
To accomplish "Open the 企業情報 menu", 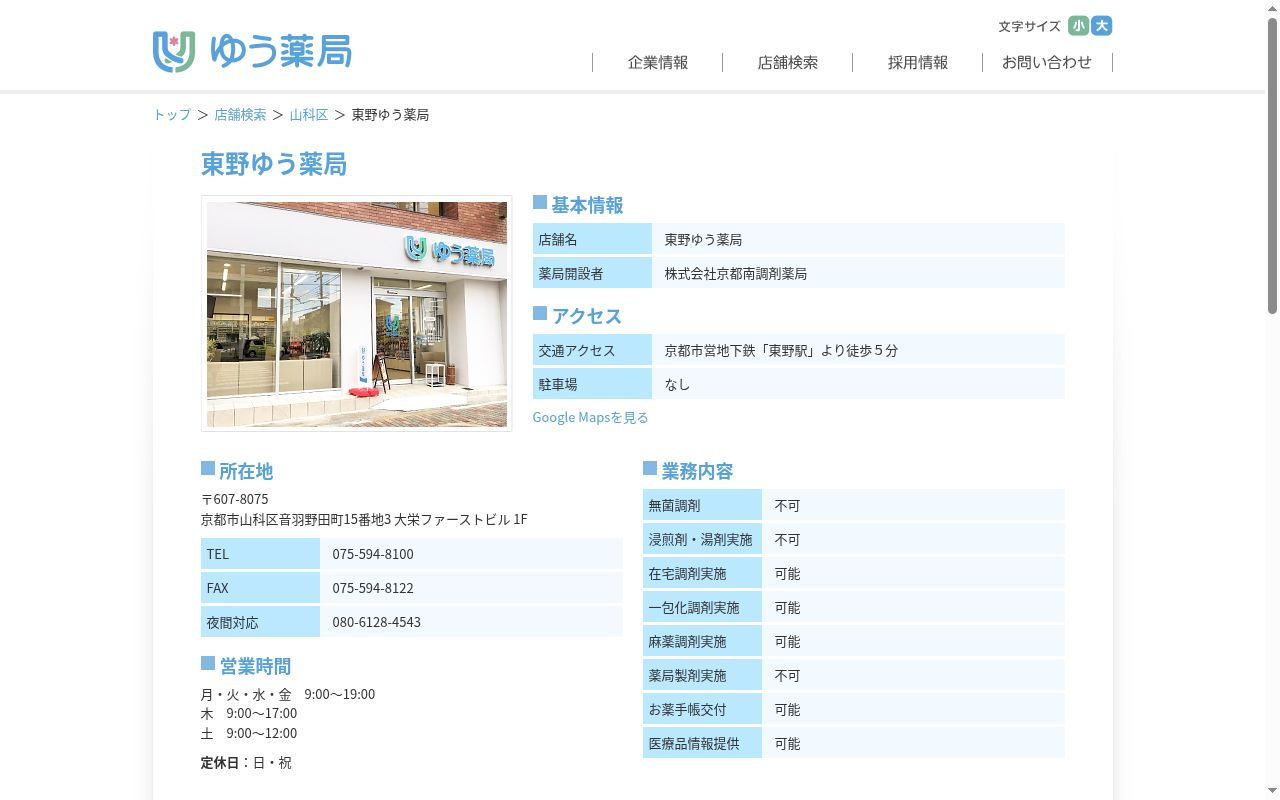I will [658, 62].
